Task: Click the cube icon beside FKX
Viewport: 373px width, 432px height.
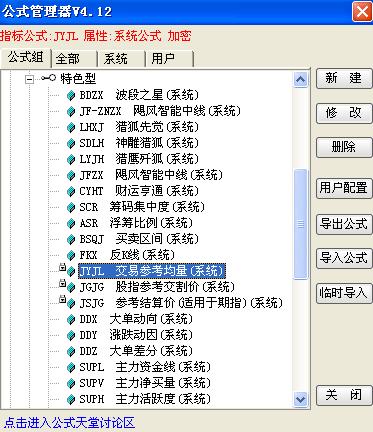Action: pos(71,256)
